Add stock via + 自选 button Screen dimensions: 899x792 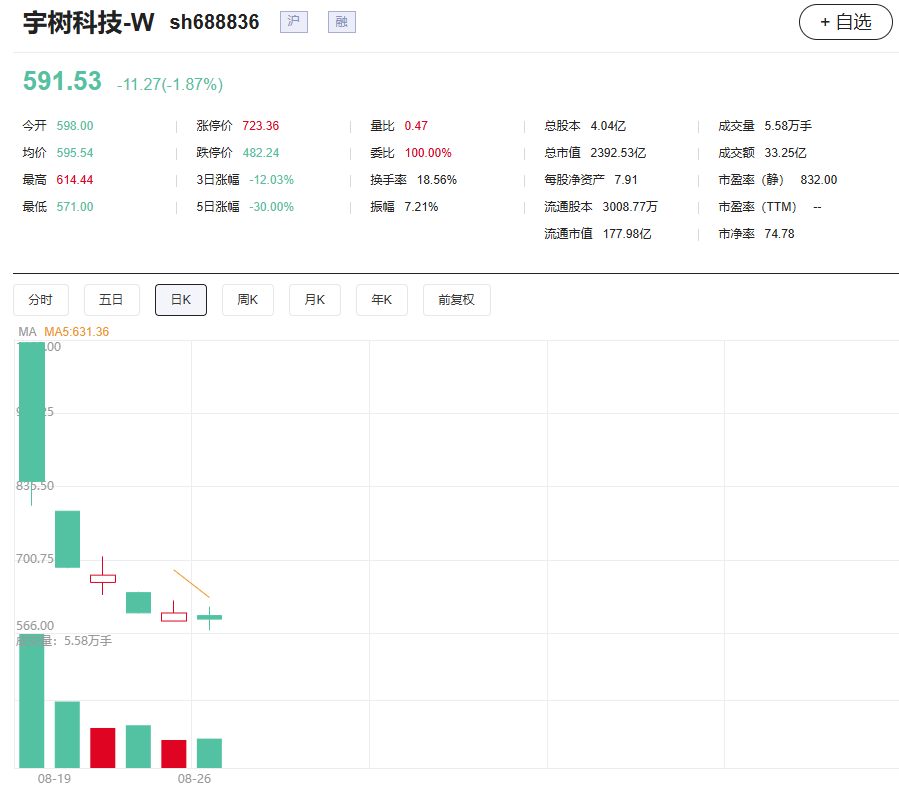[846, 22]
